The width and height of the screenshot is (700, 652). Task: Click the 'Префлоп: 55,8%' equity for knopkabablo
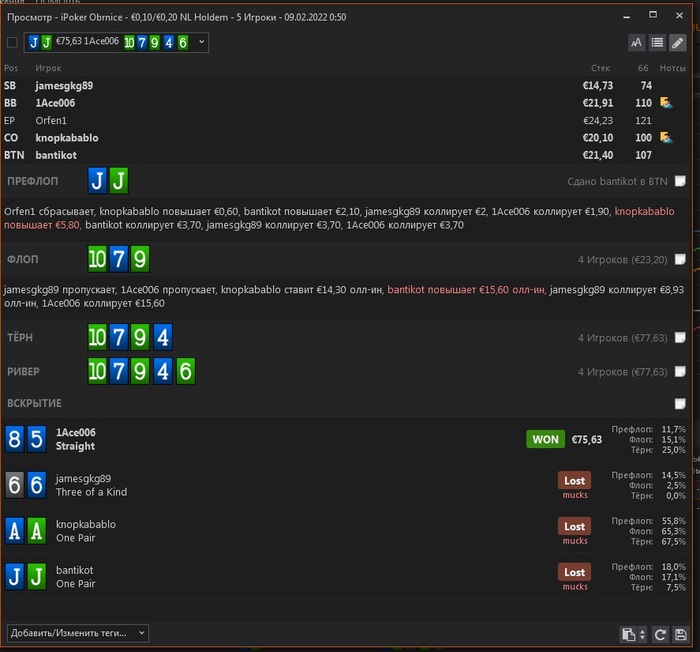648,521
